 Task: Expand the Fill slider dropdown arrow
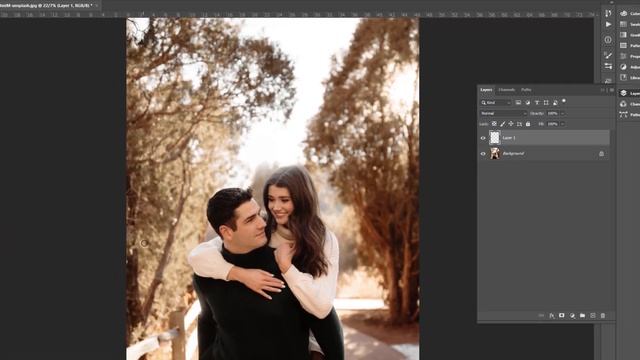click(563, 124)
